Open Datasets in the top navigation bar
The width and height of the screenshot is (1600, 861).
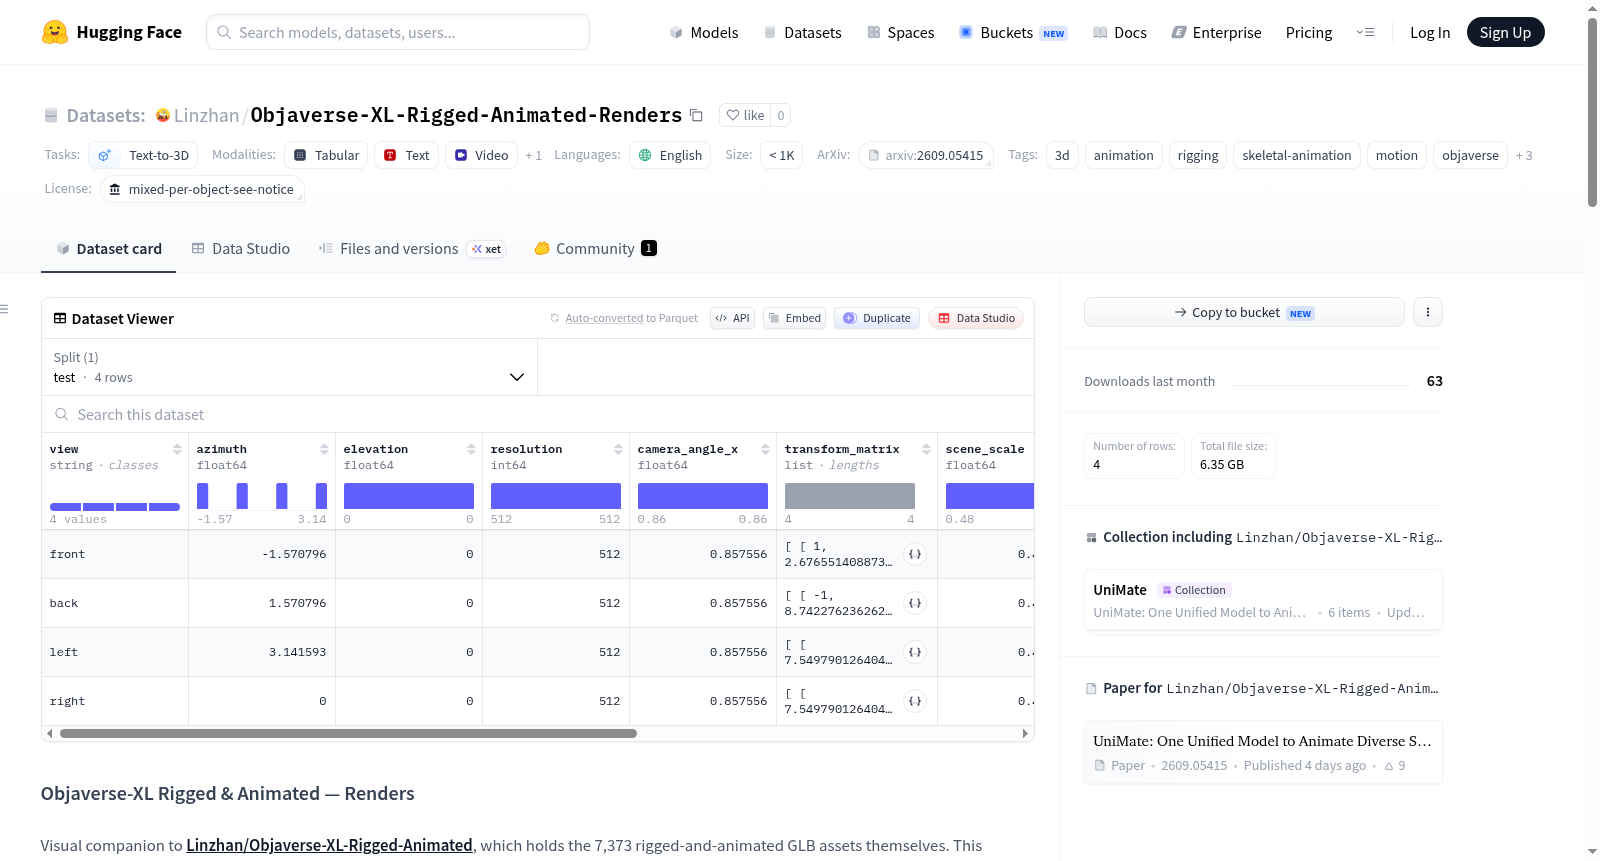[802, 32]
